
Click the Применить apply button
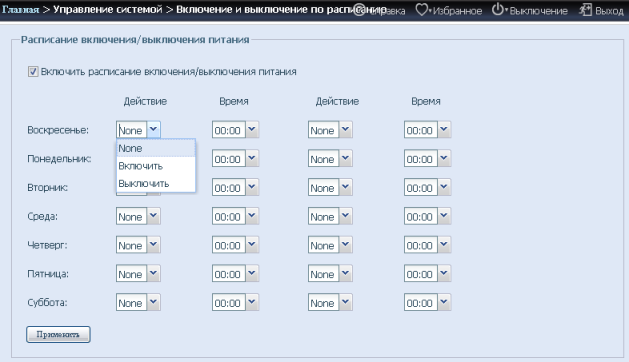point(58,334)
